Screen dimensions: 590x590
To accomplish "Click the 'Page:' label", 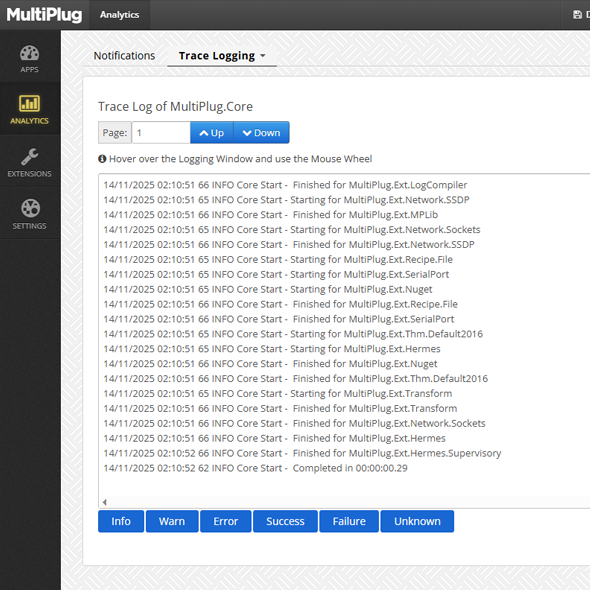I will (115, 132).
